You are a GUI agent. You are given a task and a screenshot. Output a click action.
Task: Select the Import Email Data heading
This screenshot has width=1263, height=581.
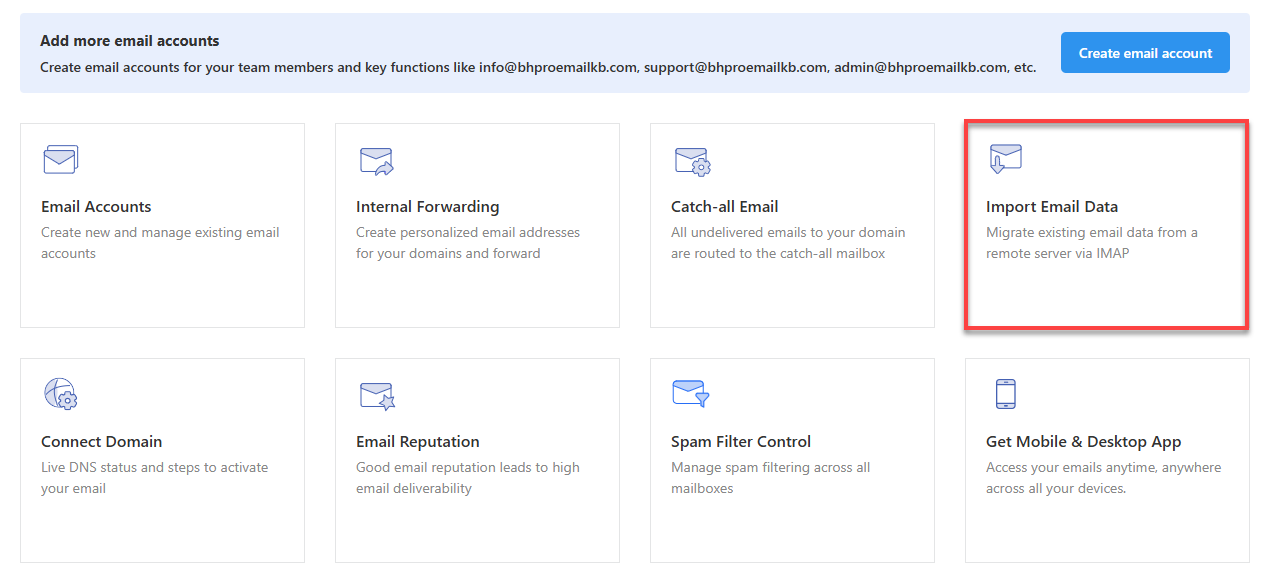1052,207
